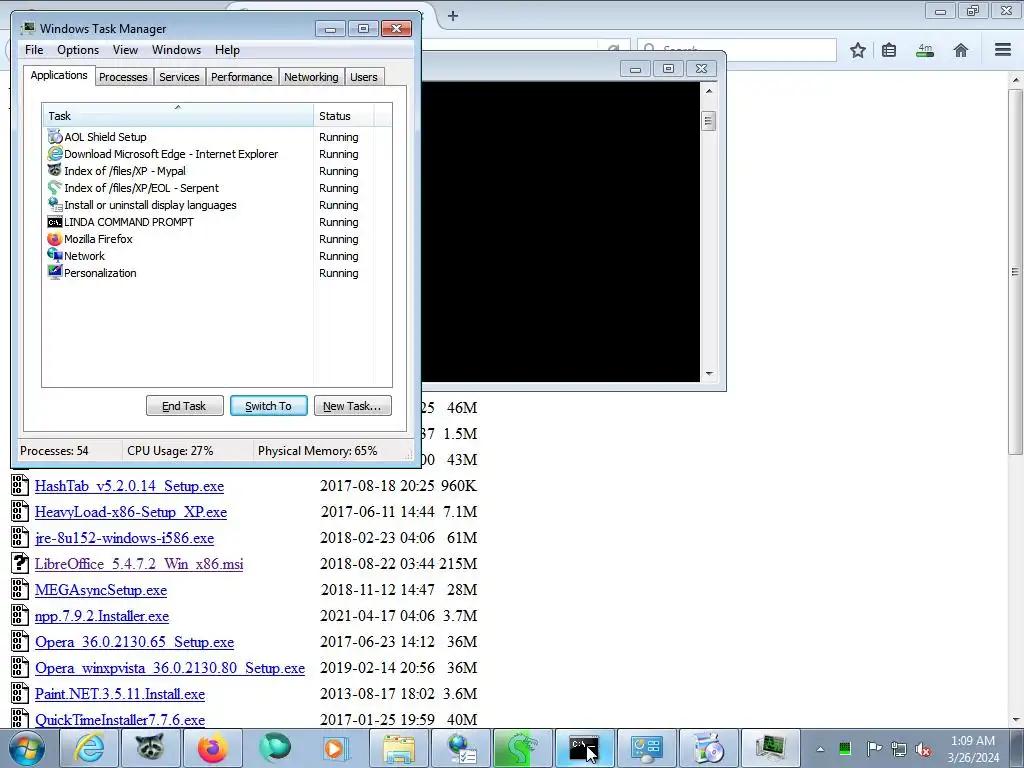Open the browser hamburger menu
The height and width of the screenshot is (768, 1024).
1003,50
